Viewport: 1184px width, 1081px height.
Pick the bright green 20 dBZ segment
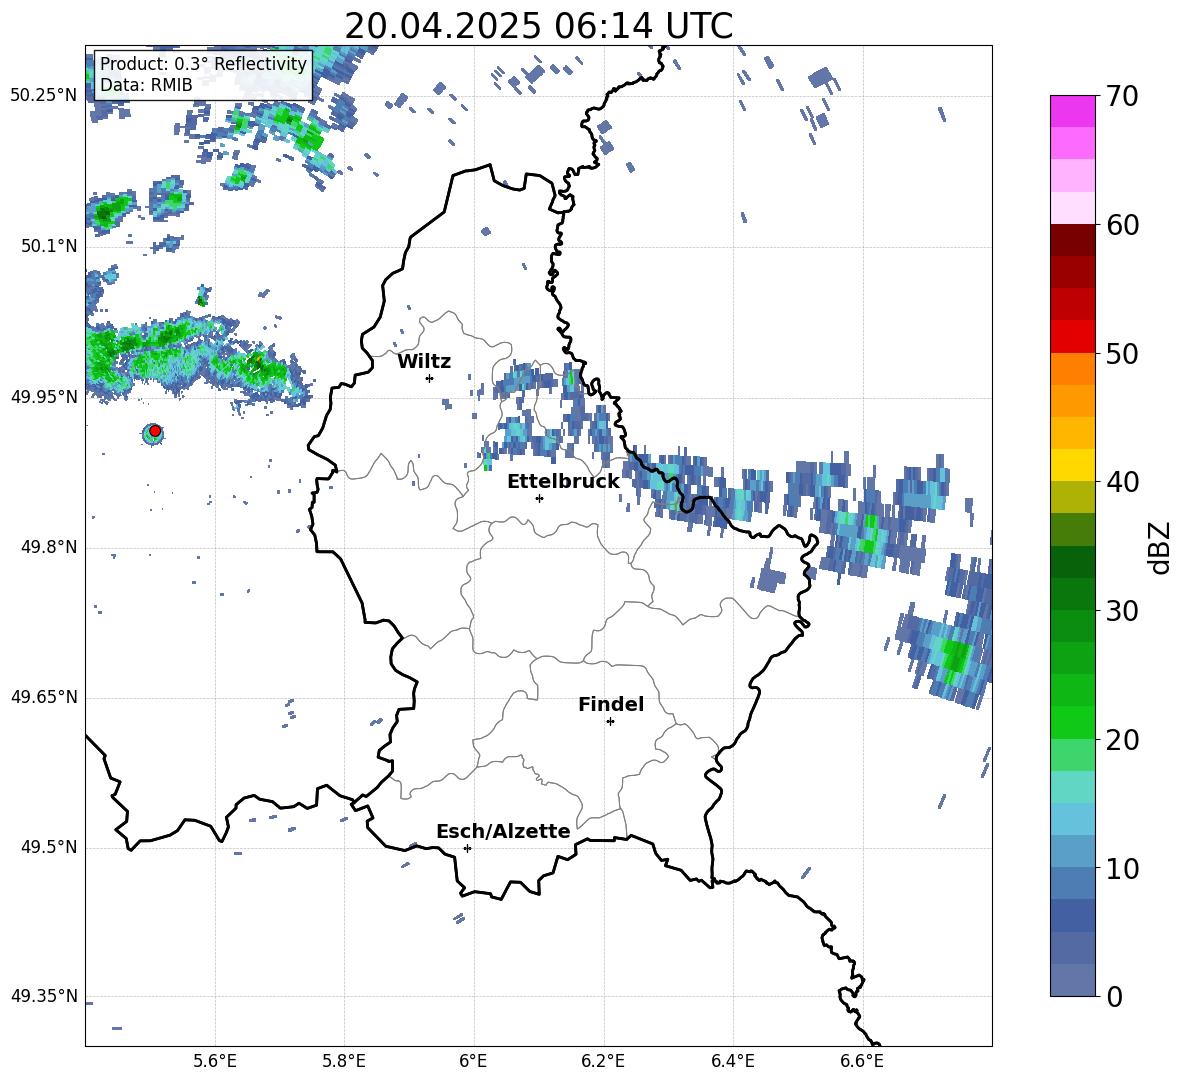(x=1072, y=722)
